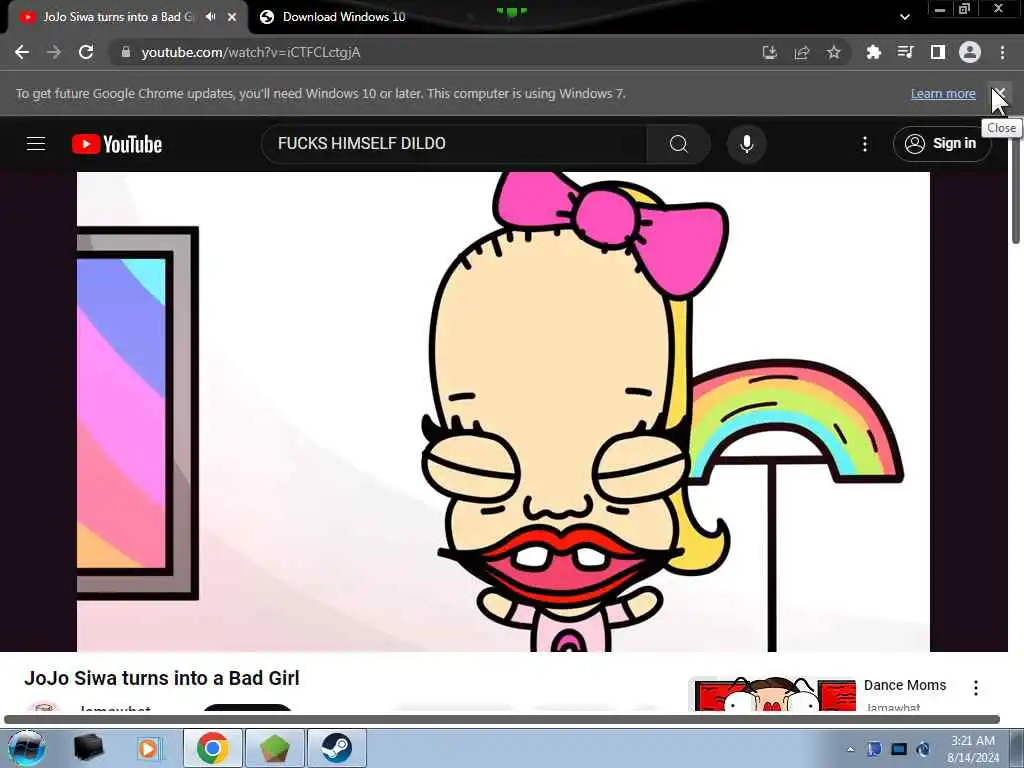Reload the current page
Screen dimensions: 1024x768
point(86,52)
